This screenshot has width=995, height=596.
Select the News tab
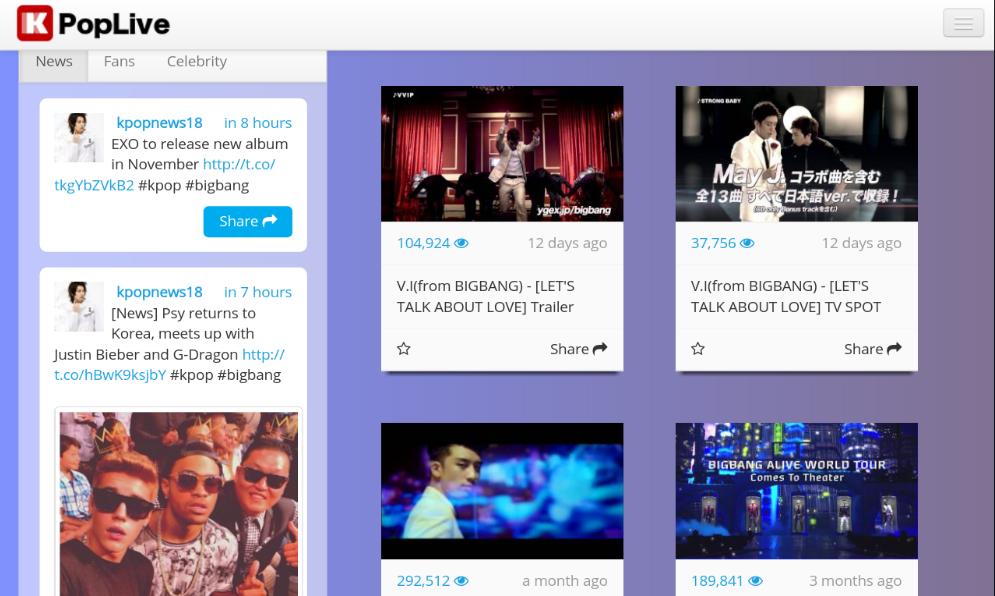coord(53,61)
